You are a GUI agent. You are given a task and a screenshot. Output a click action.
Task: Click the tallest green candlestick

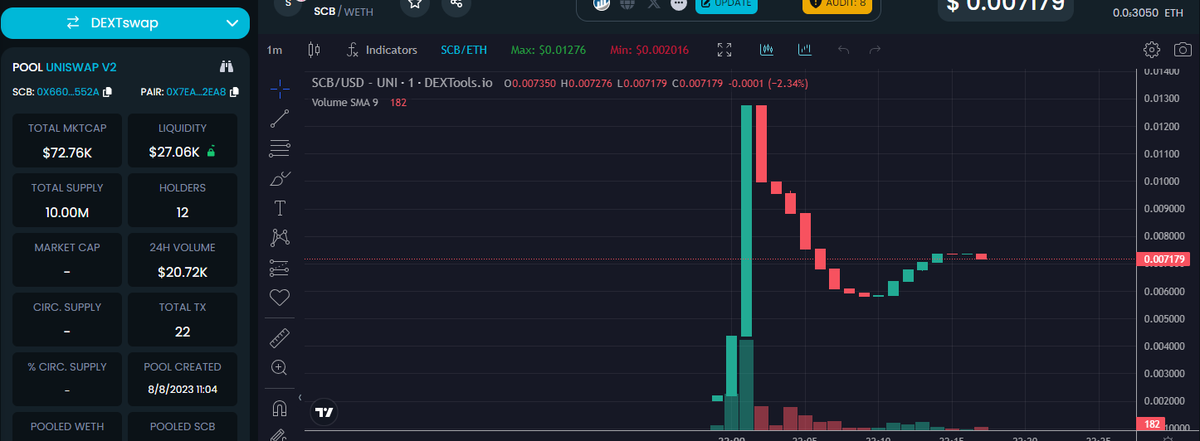(746, 220)
